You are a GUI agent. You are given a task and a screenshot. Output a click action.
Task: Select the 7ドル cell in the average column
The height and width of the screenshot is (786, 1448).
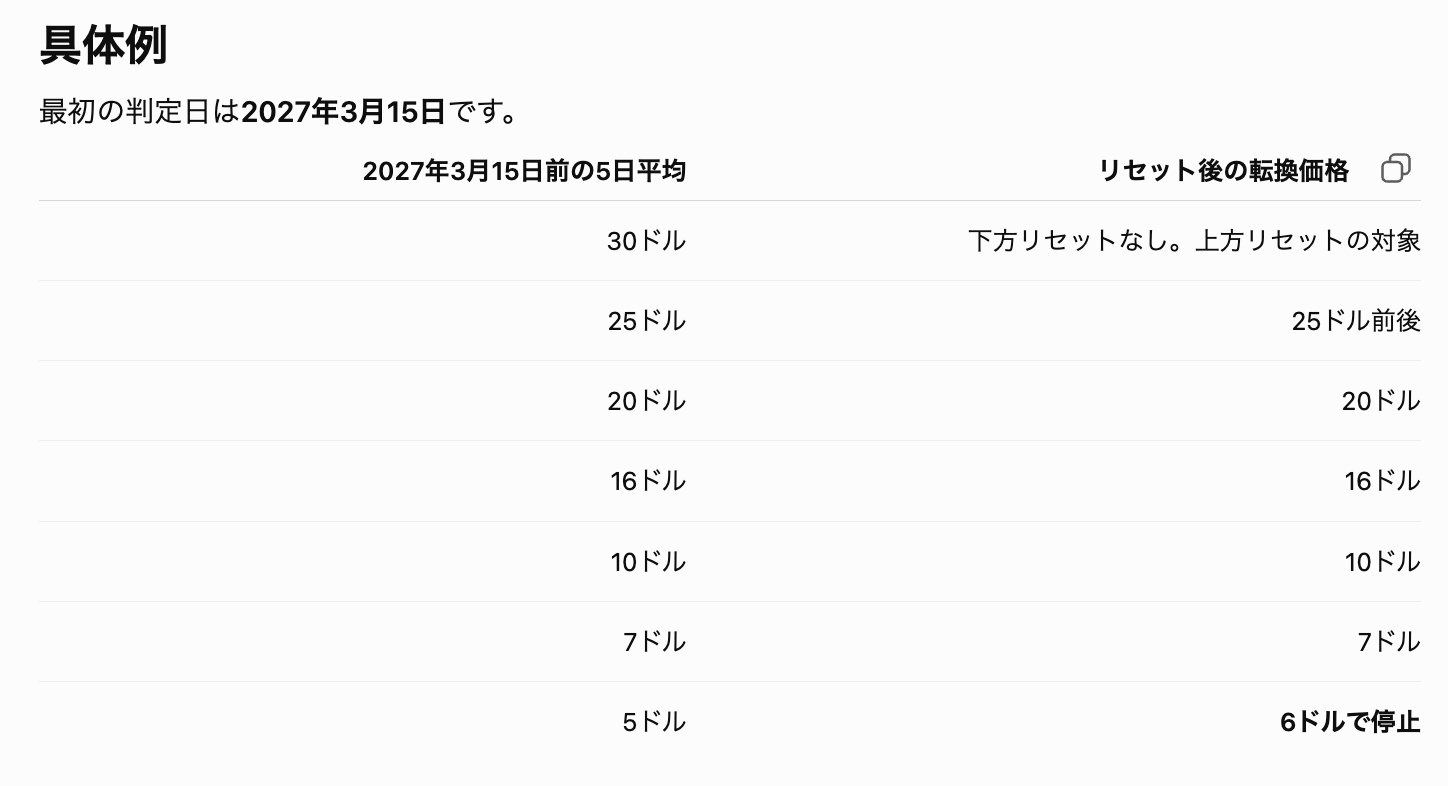(x=654, y=642)
